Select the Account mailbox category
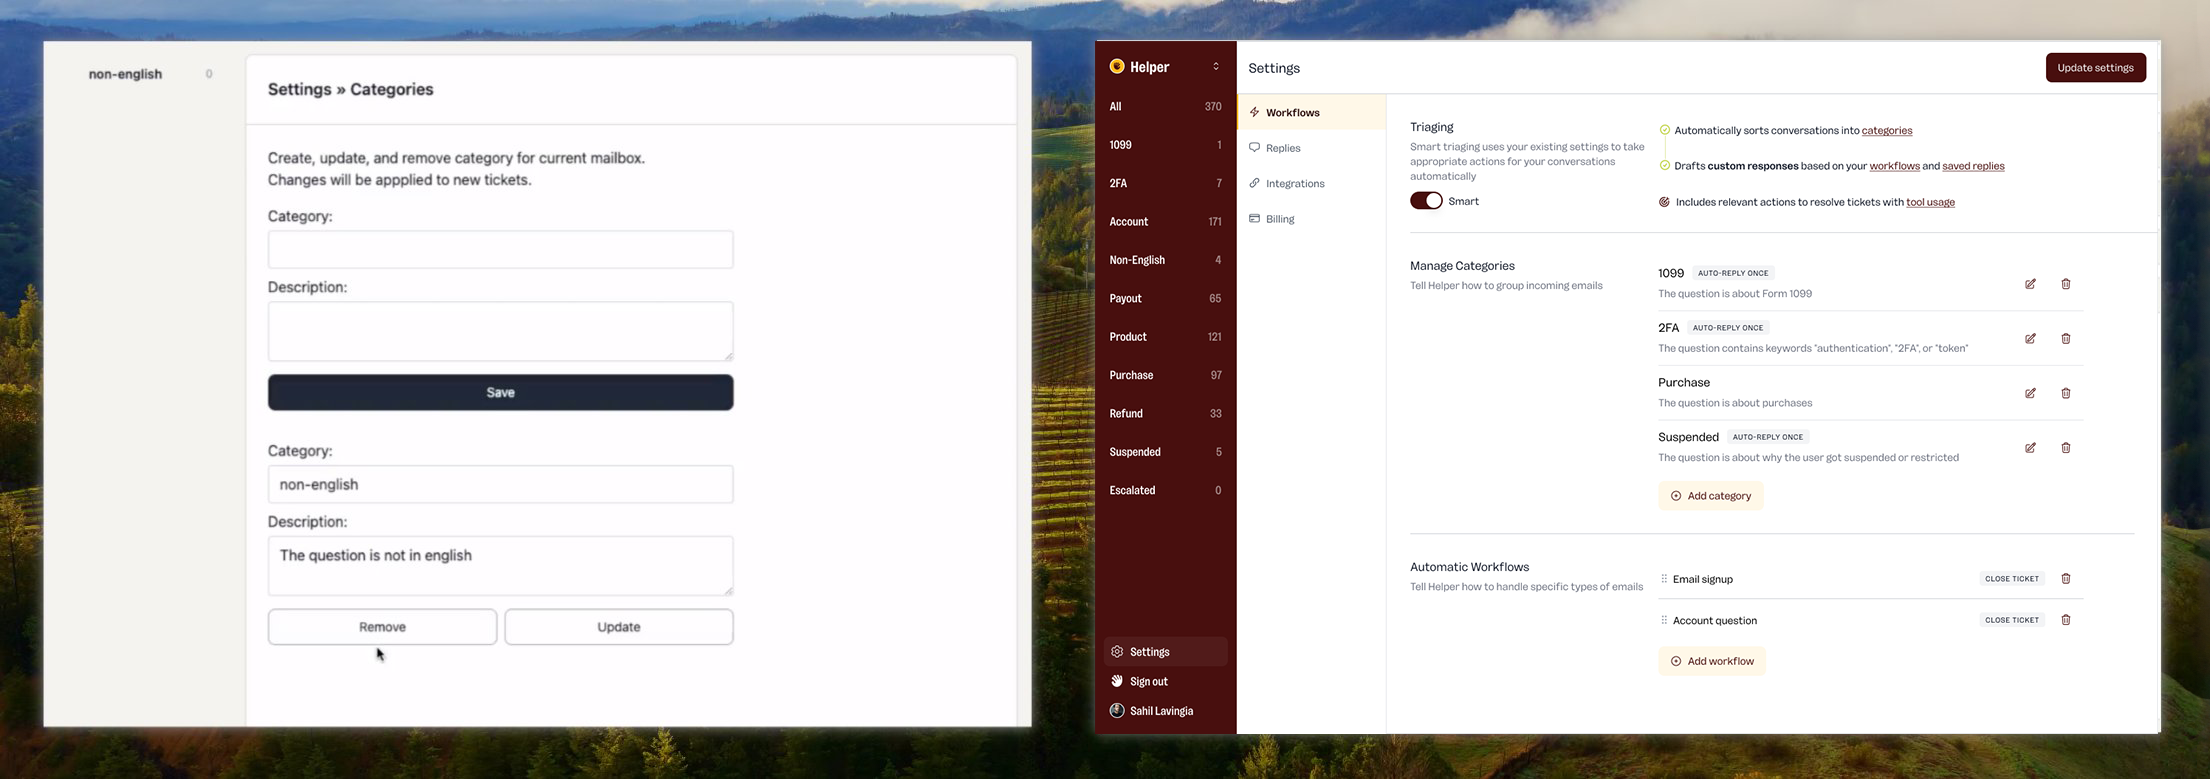This screenshot has width=2210, height=779. 1129,222
